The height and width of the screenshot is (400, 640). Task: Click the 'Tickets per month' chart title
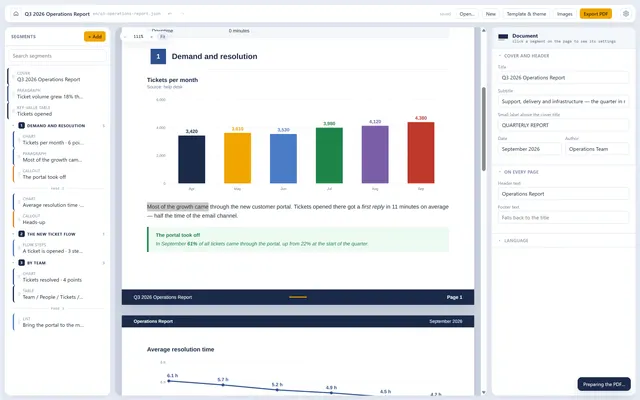(172, 80)
